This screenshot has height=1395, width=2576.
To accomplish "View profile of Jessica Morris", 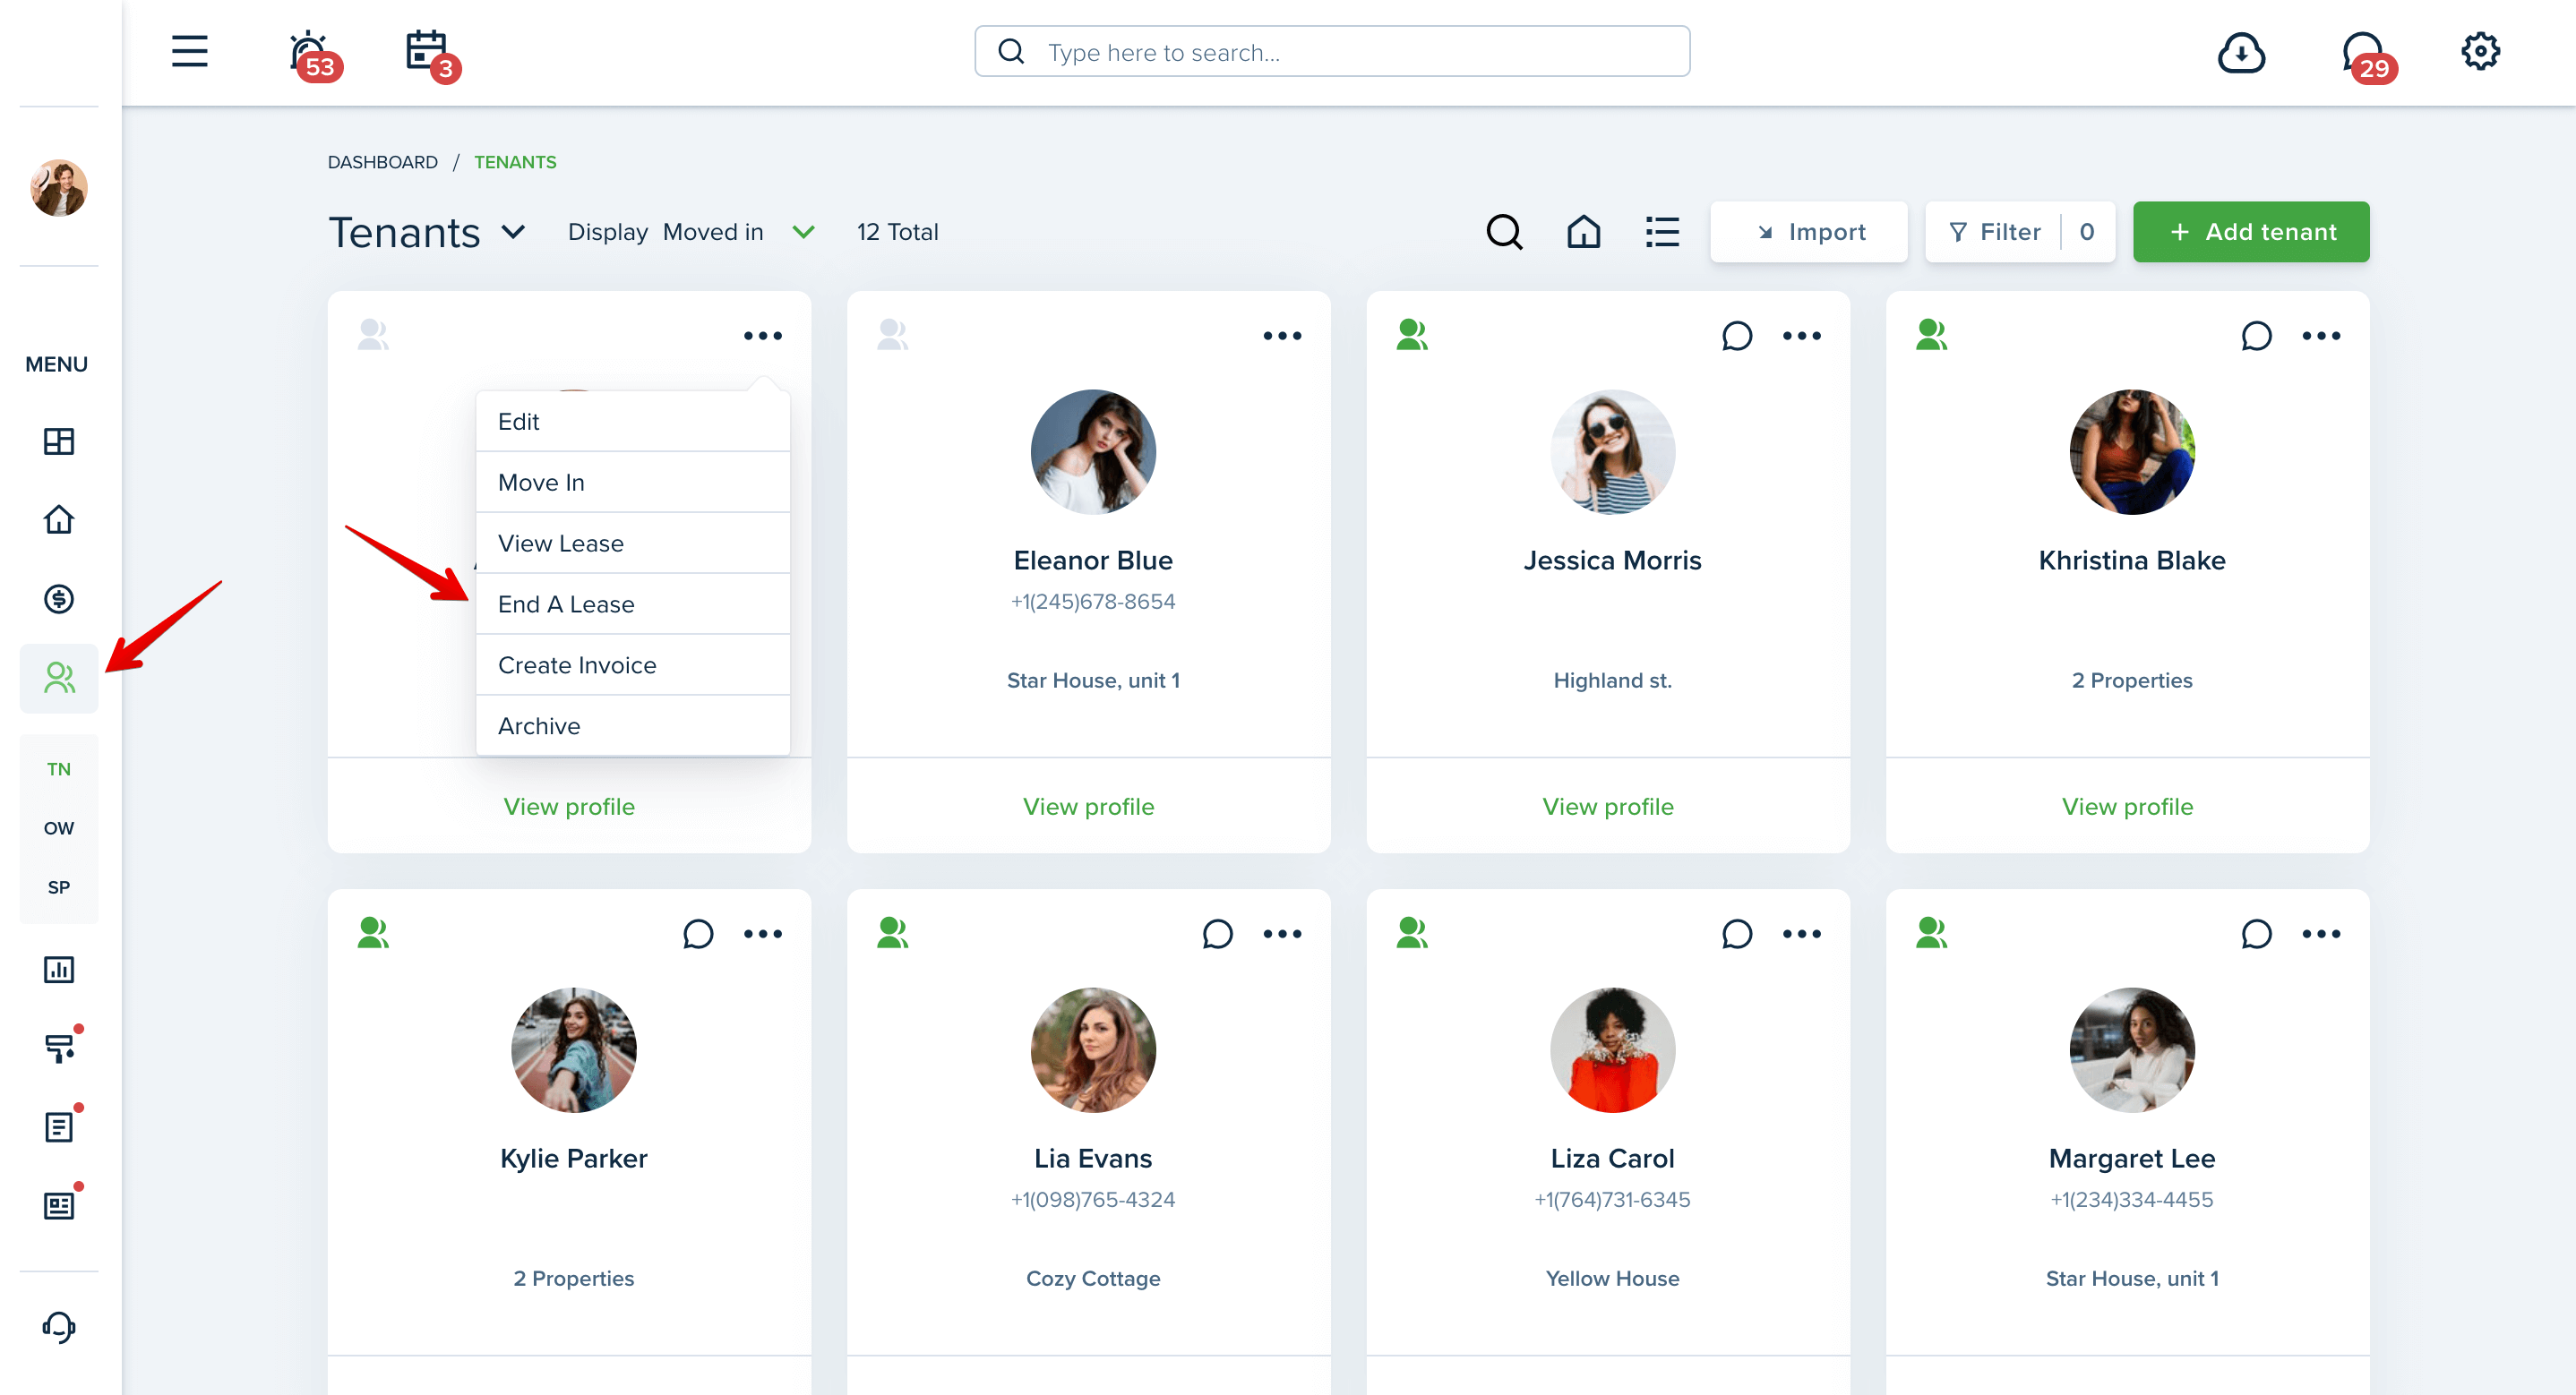I will pos(1607,806).
